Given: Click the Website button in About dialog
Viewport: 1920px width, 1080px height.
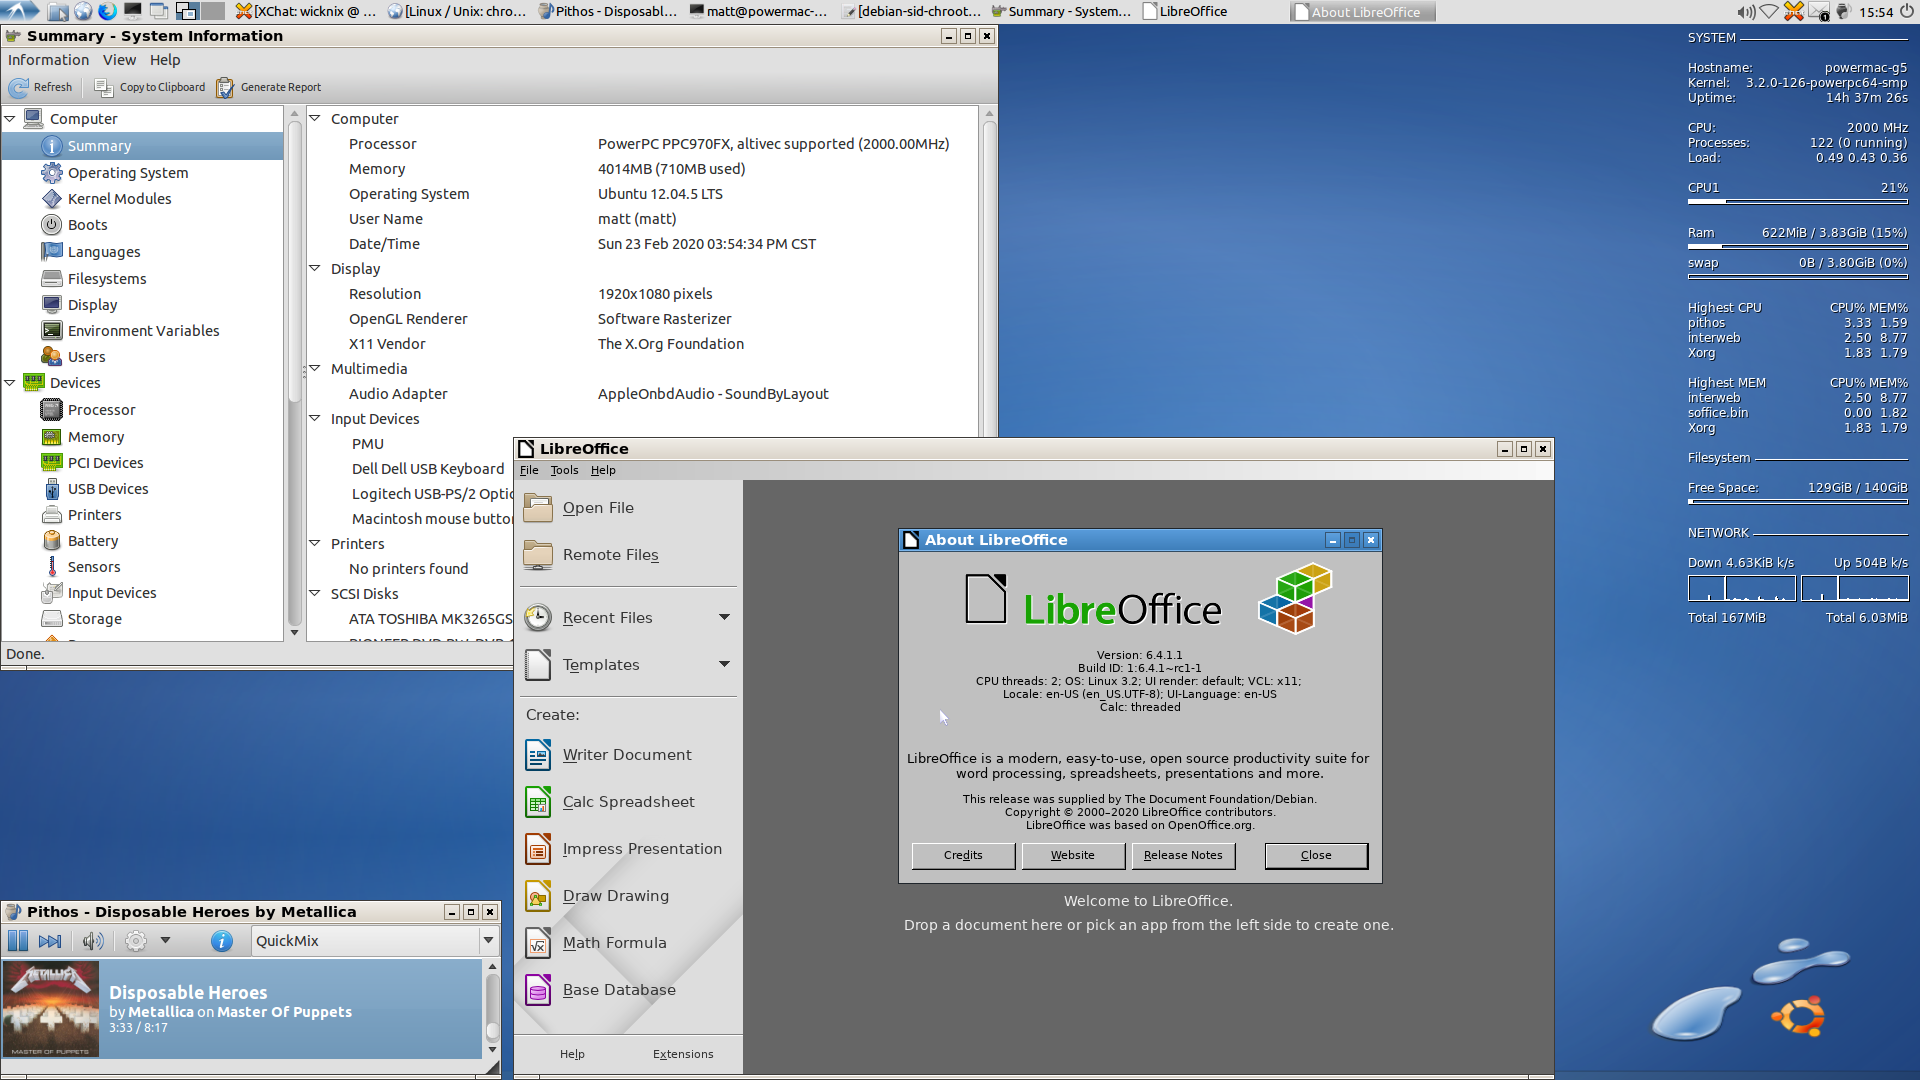Looking at the screenshot, I should click(x=1072, y=856).
